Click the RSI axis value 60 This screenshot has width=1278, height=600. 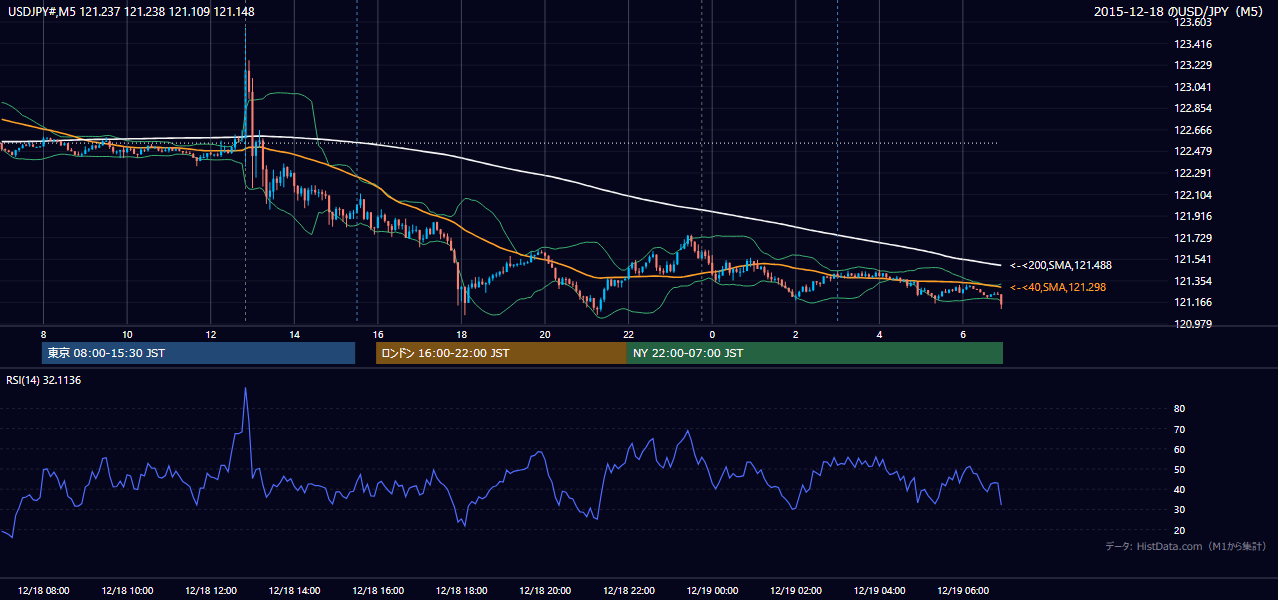[x=1180, y=449]
